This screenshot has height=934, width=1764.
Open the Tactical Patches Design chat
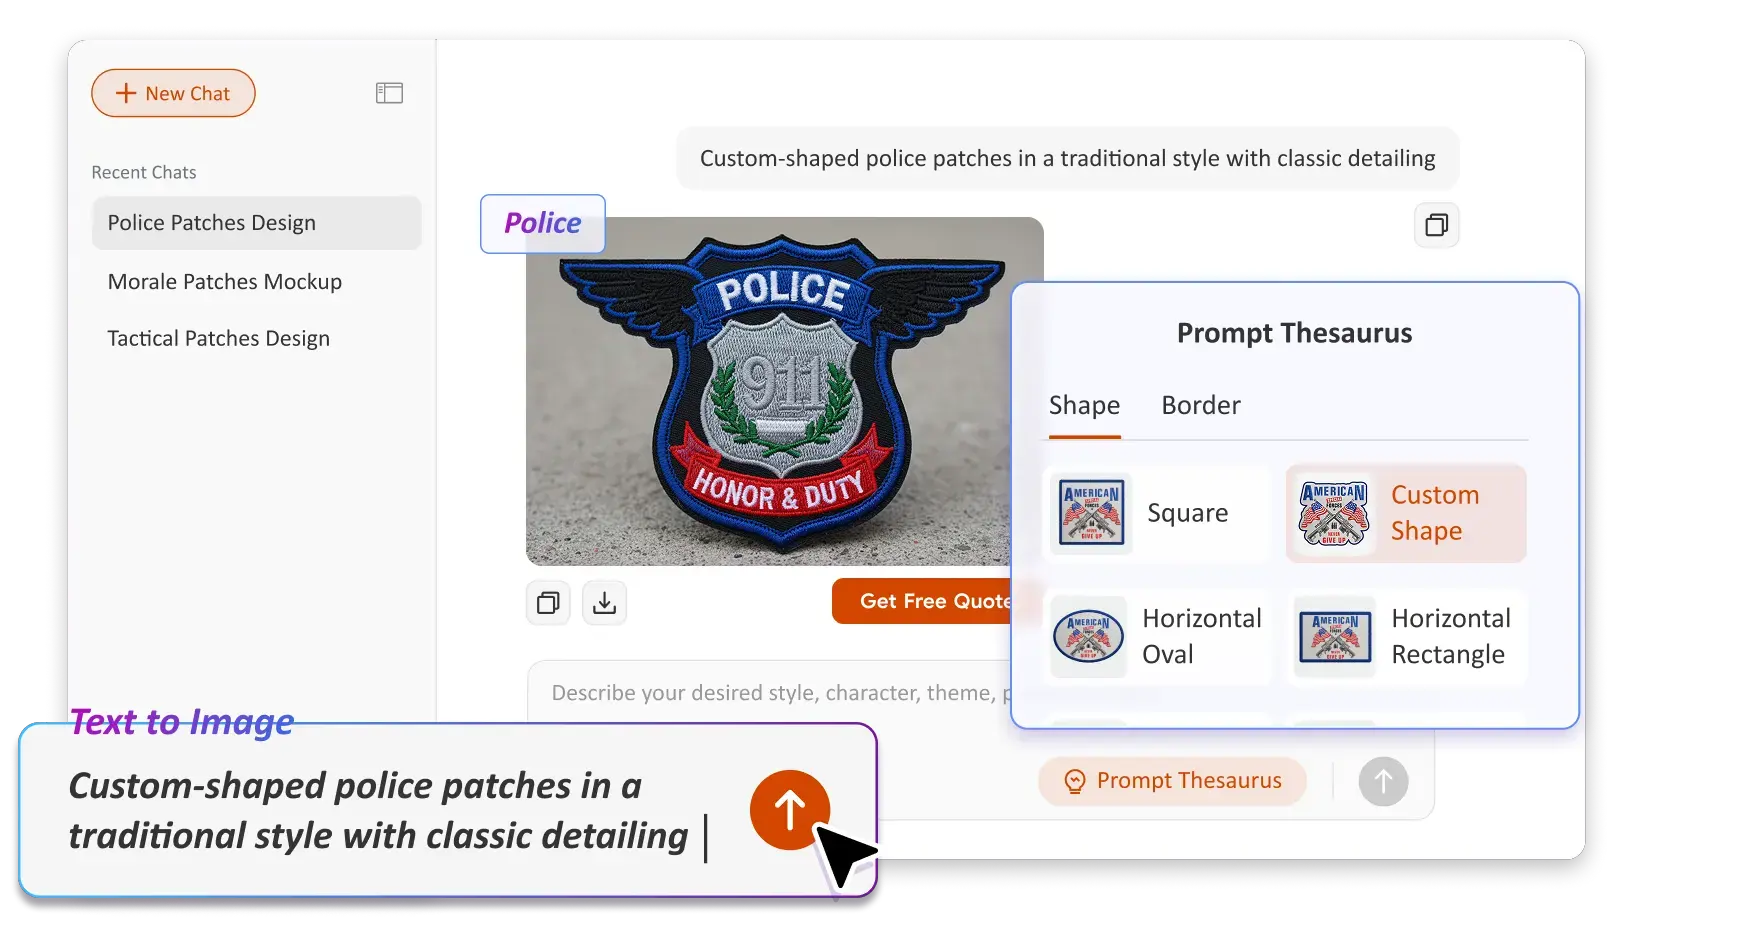[x=219, y=338]
